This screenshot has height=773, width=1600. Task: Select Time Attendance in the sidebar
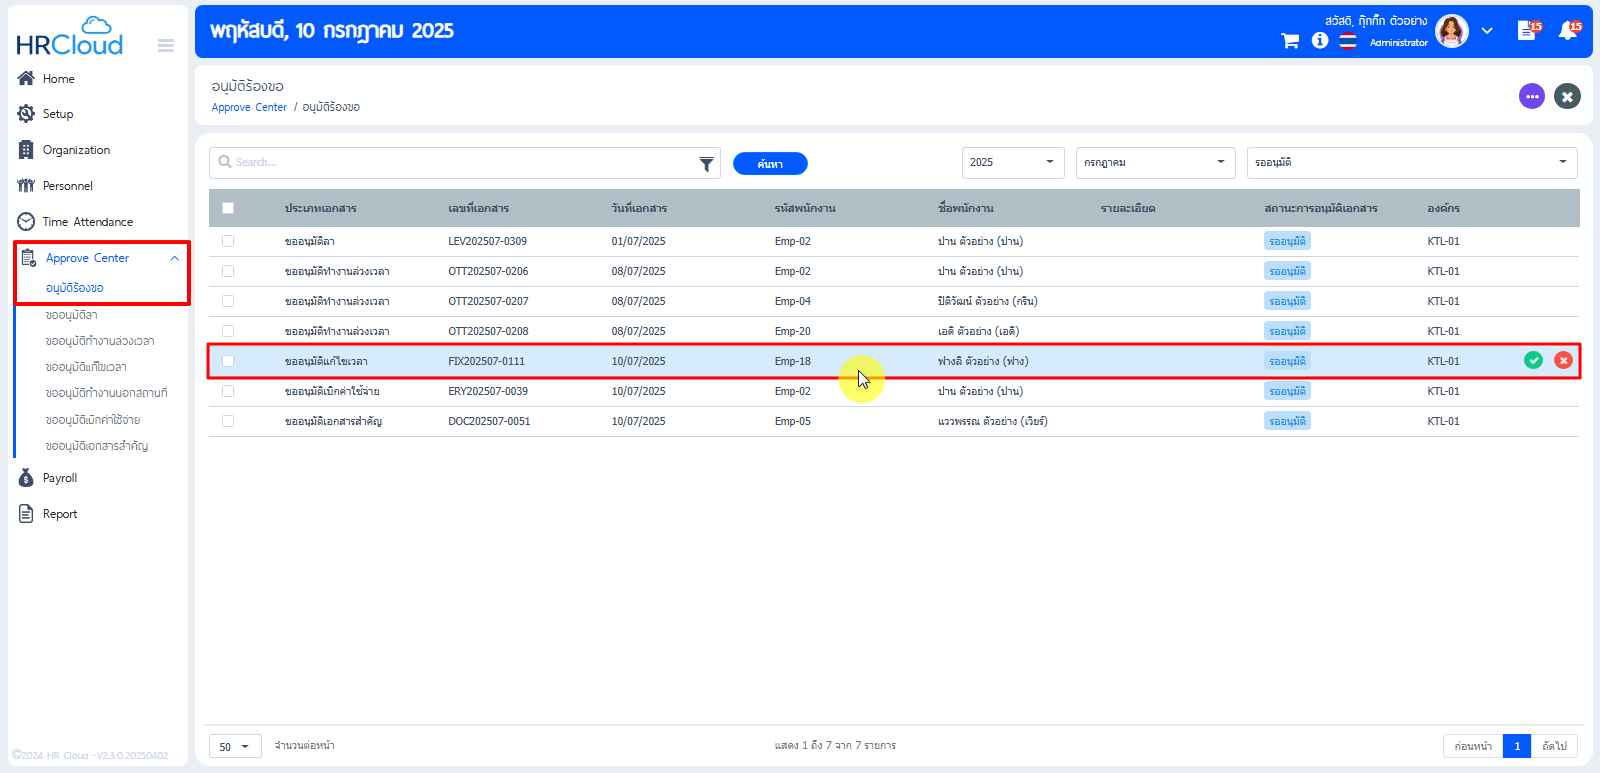[87, 222]
